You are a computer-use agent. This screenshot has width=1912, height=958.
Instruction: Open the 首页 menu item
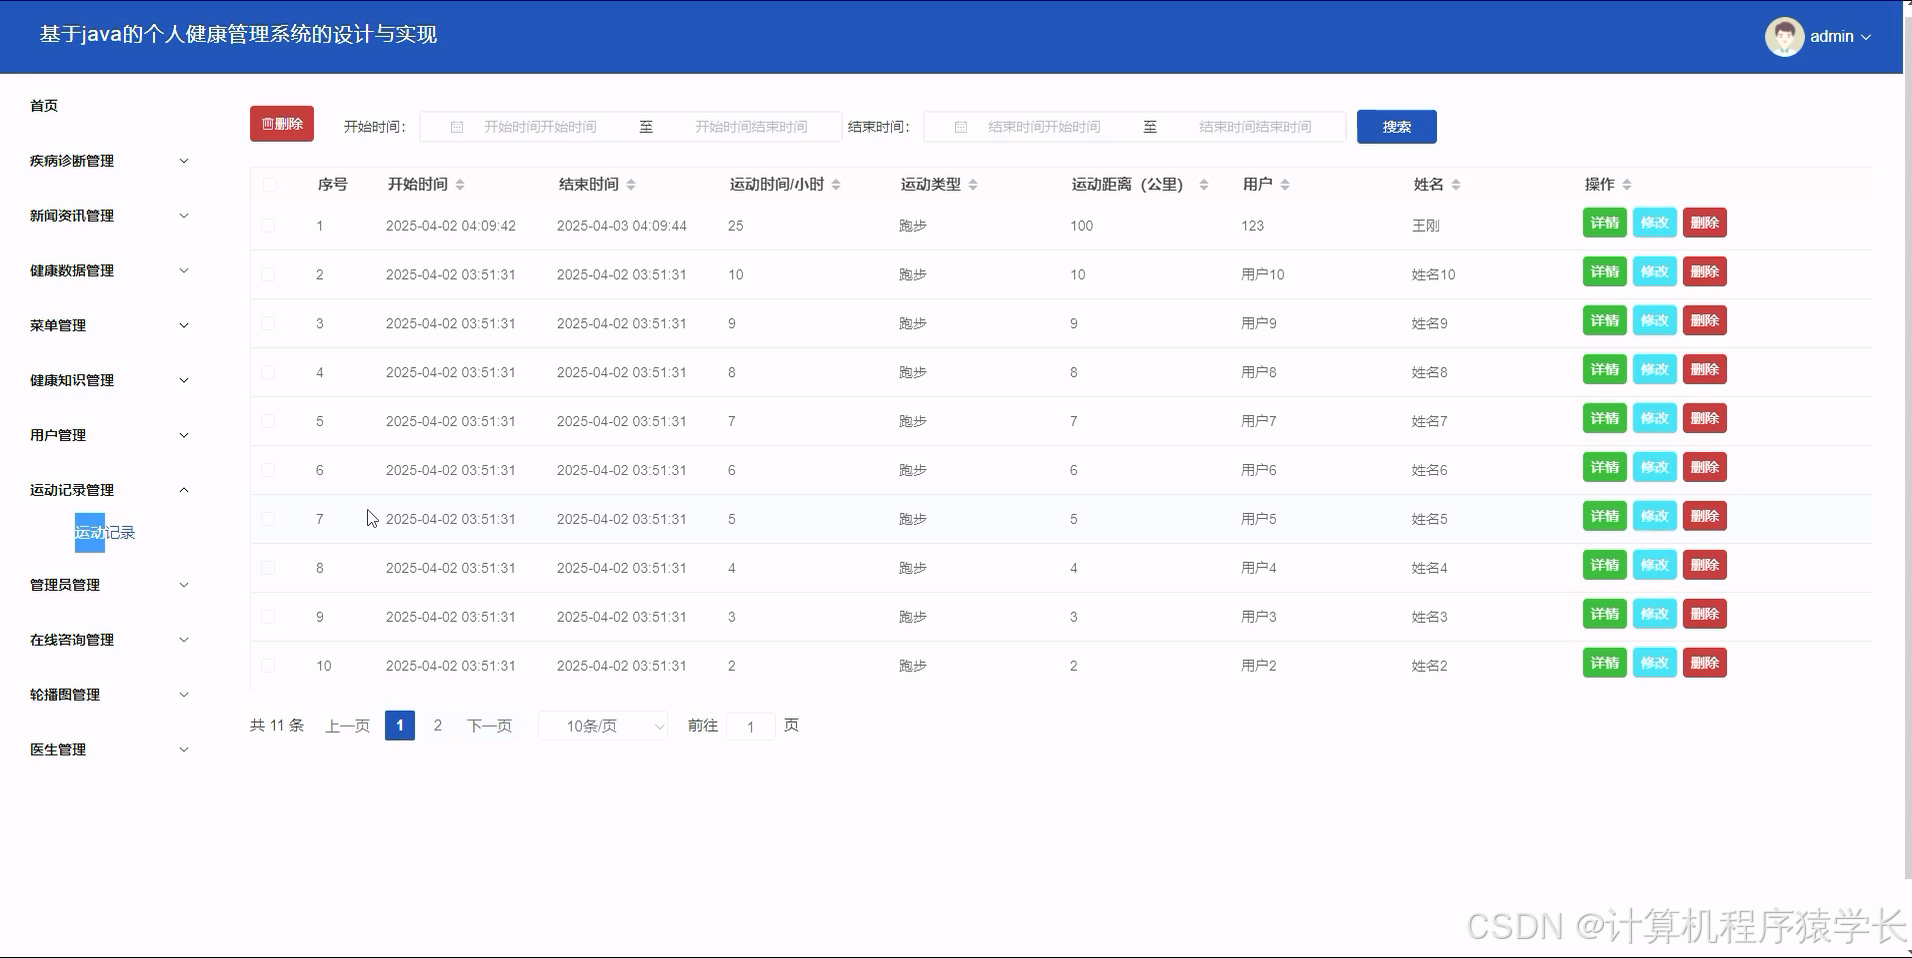[x=43, y=104]
